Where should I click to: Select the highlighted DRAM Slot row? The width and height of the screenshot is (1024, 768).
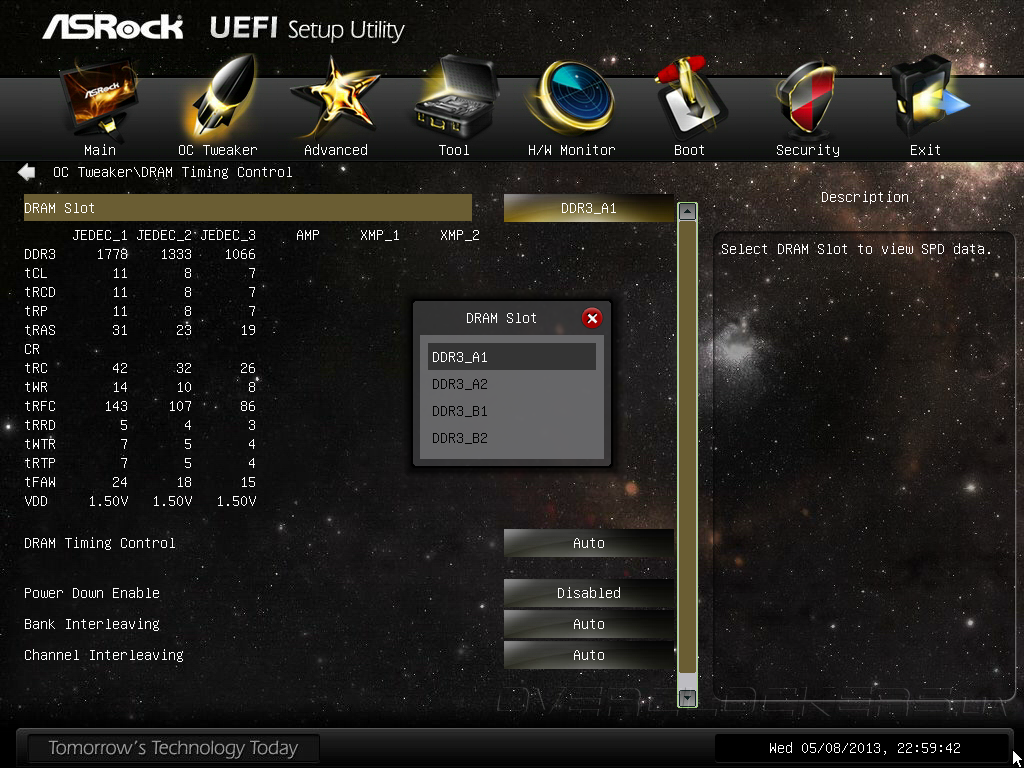pyautogui.click(x=248, y=208)
